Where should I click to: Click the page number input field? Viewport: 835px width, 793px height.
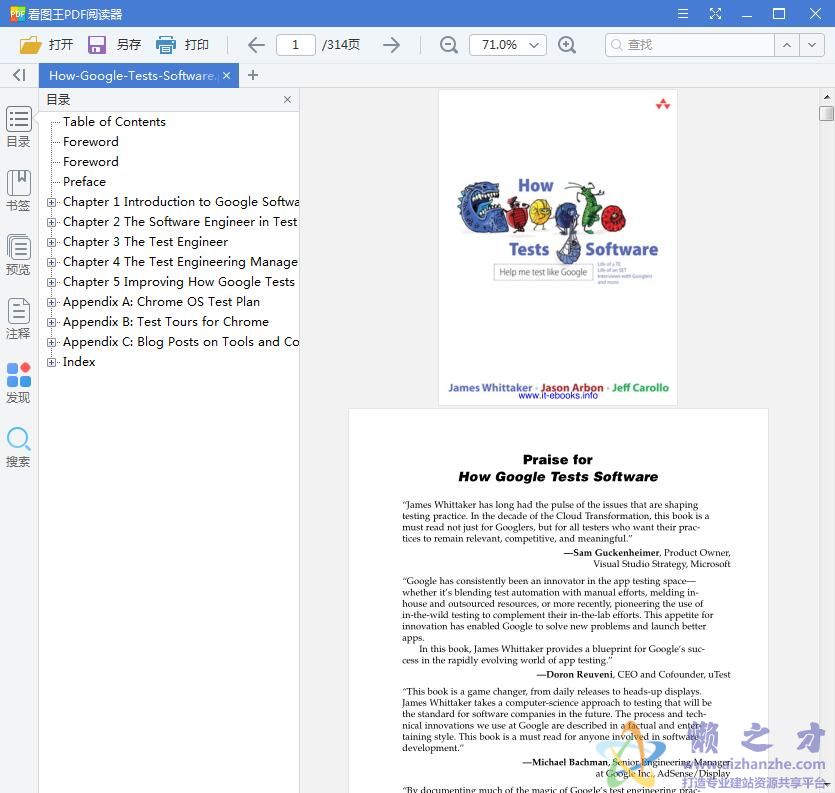[x=296, y=45]
